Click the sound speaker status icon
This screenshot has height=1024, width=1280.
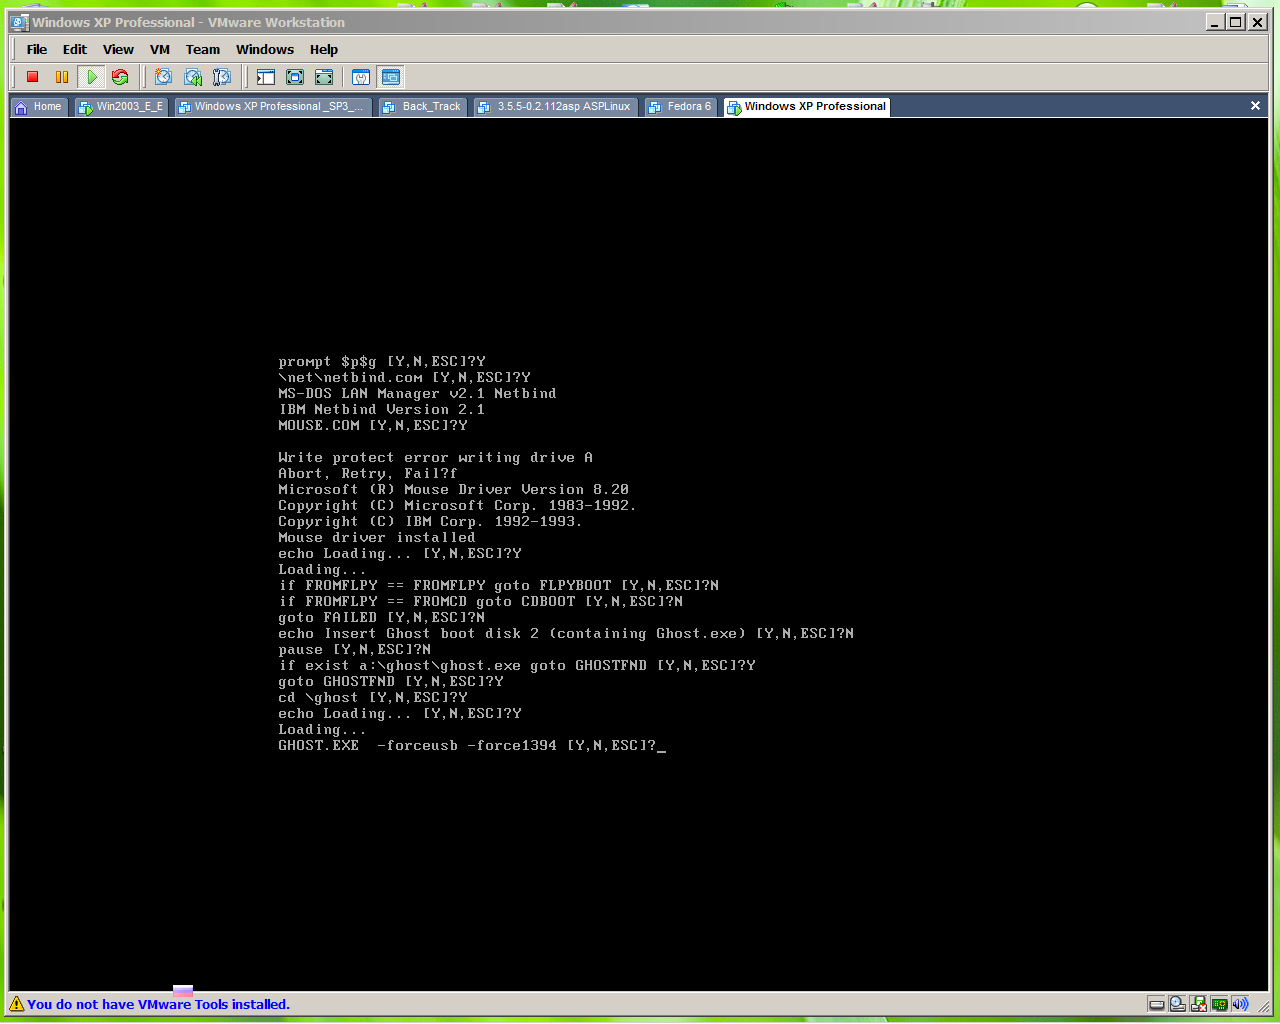point(1240,1004)
